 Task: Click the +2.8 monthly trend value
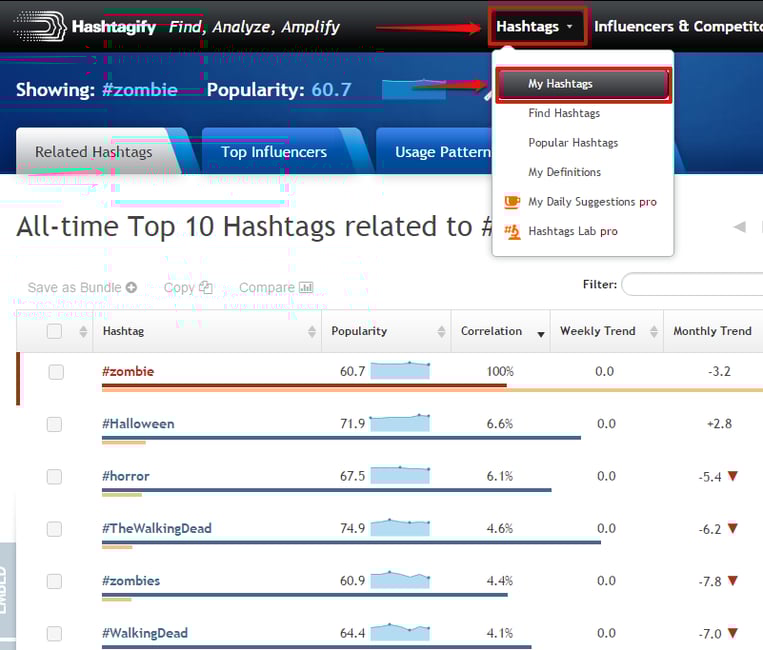[719, 424]
